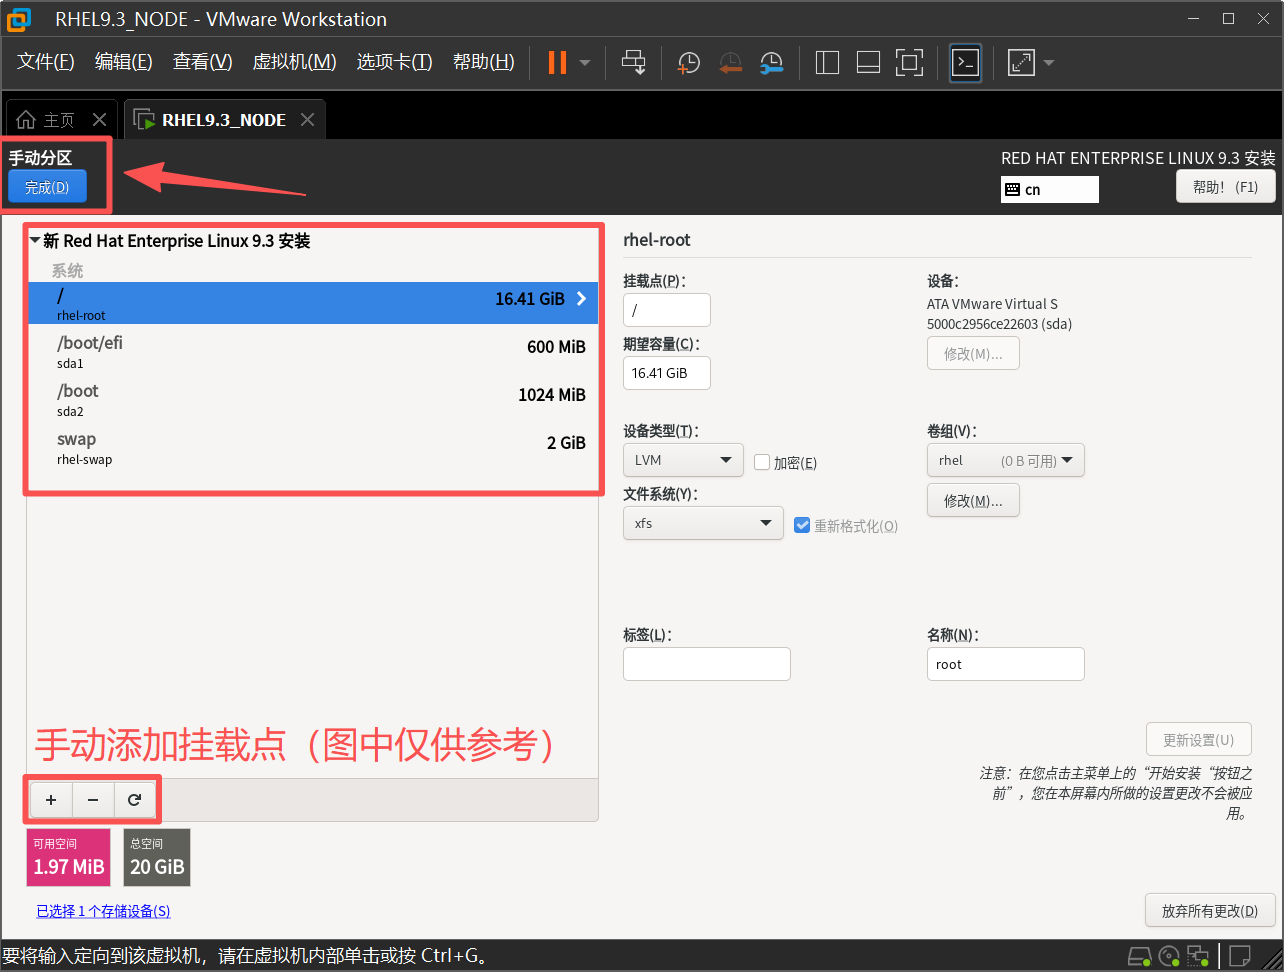The width and height of the screenshot is (1284, 972).
Task: Click the send Ctrl+Alt+Del toolbar icon
Action: (634, 62)
